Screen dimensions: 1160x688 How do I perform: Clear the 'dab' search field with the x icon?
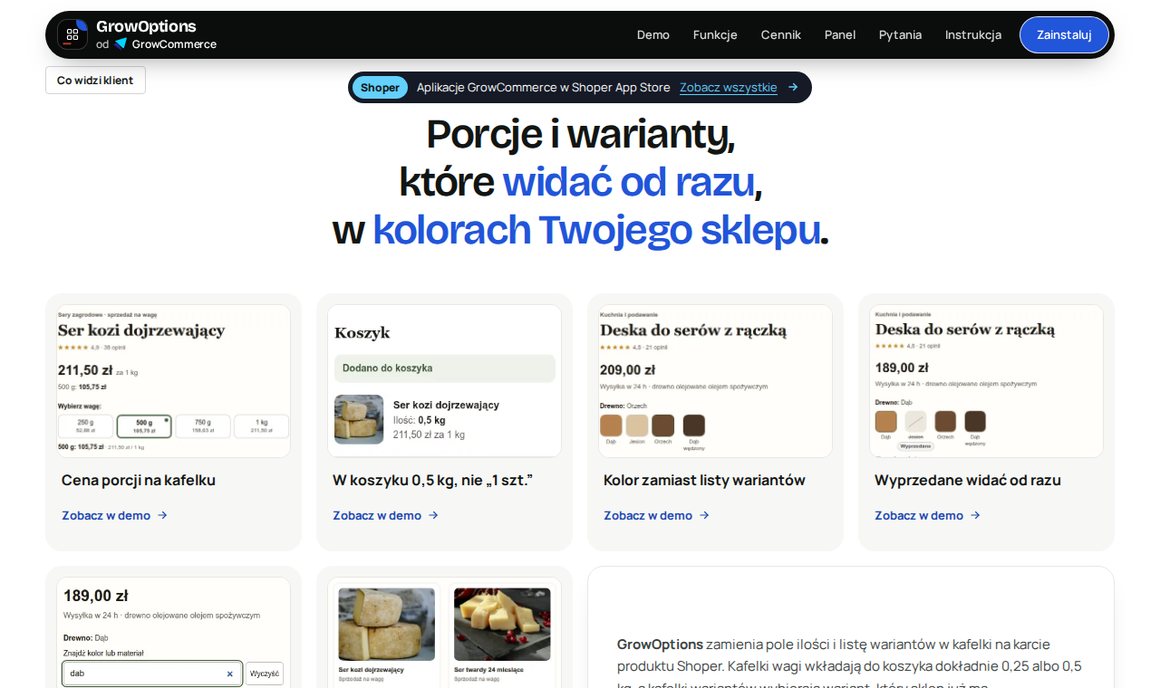tap(229, 674)
